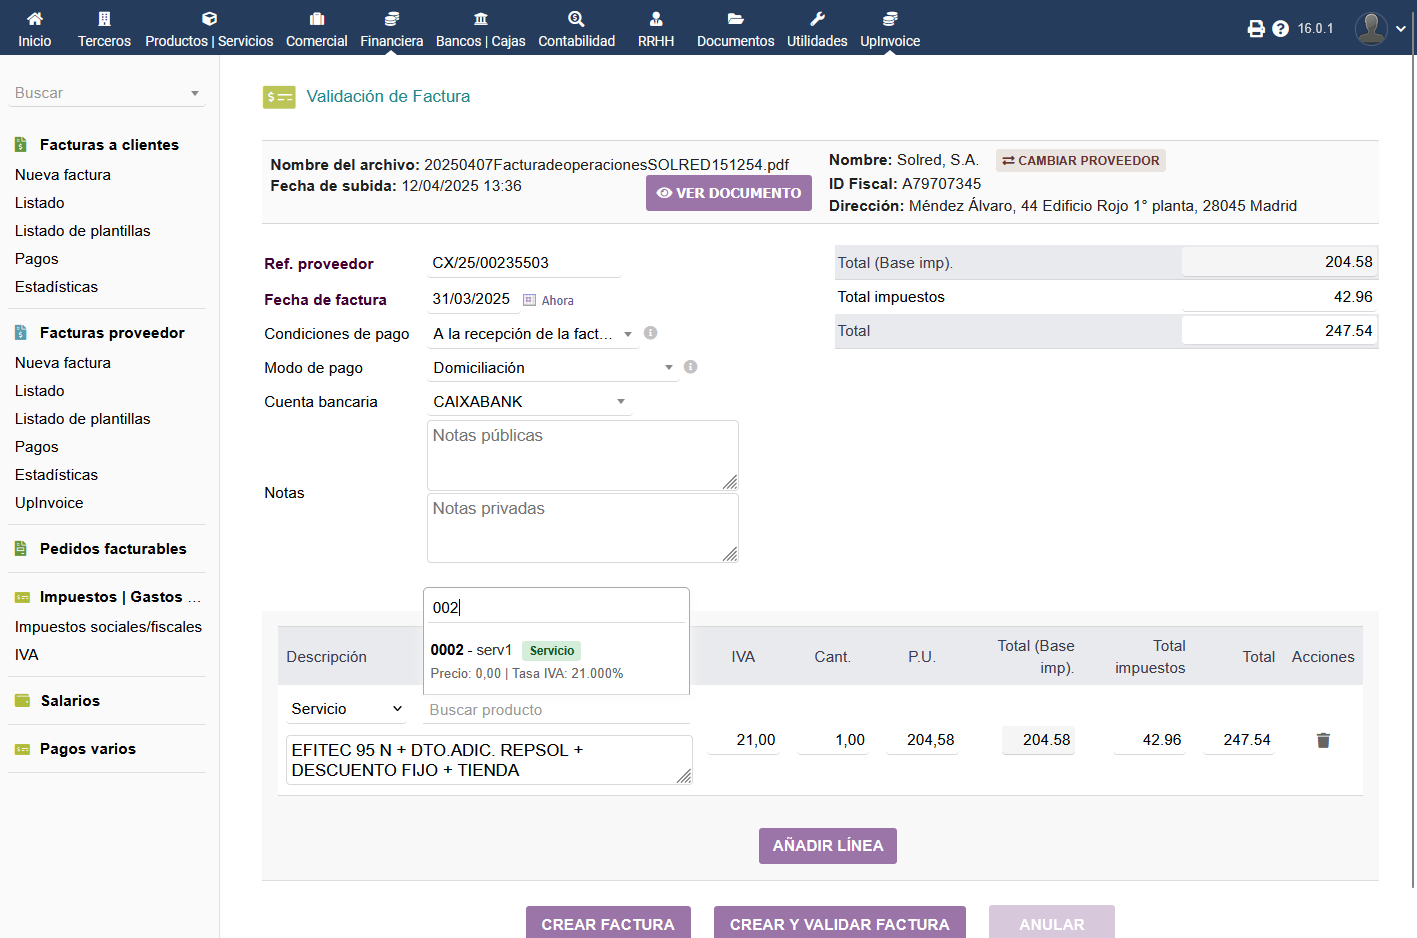Go to Inicio home icon

click(34, 28)
